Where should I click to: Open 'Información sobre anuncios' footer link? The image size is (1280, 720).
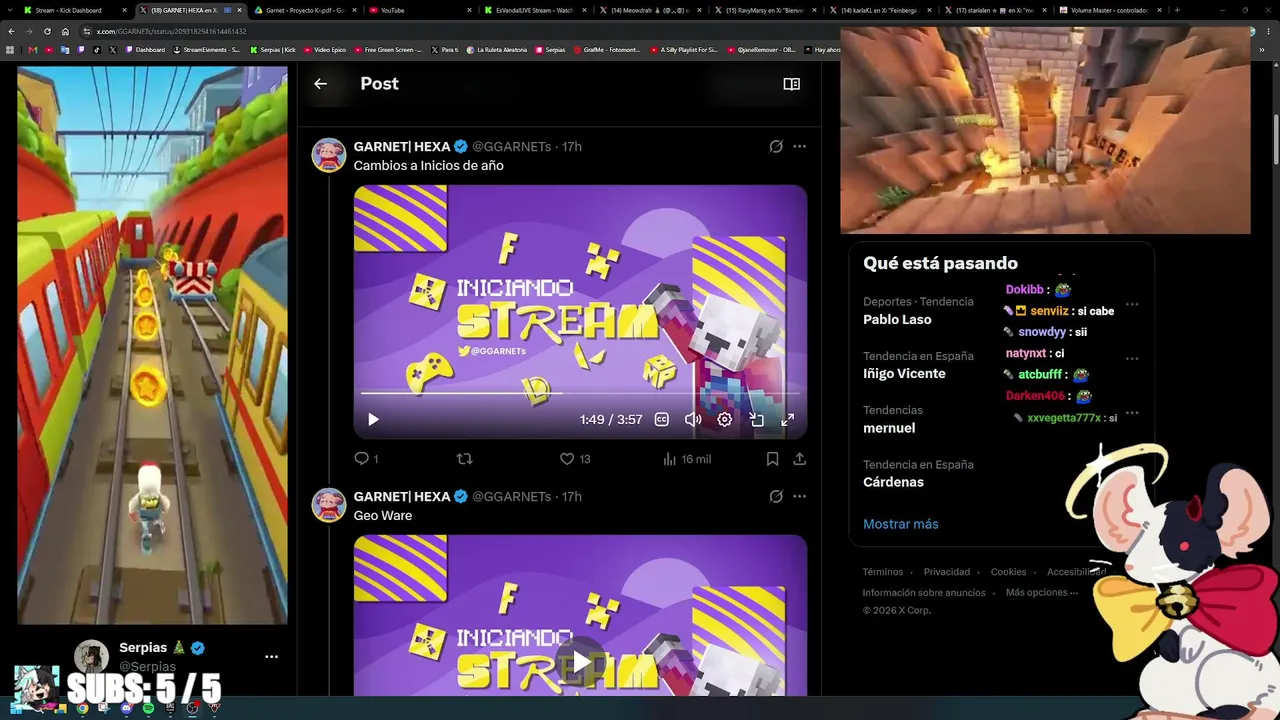click(x=924, y=592)
